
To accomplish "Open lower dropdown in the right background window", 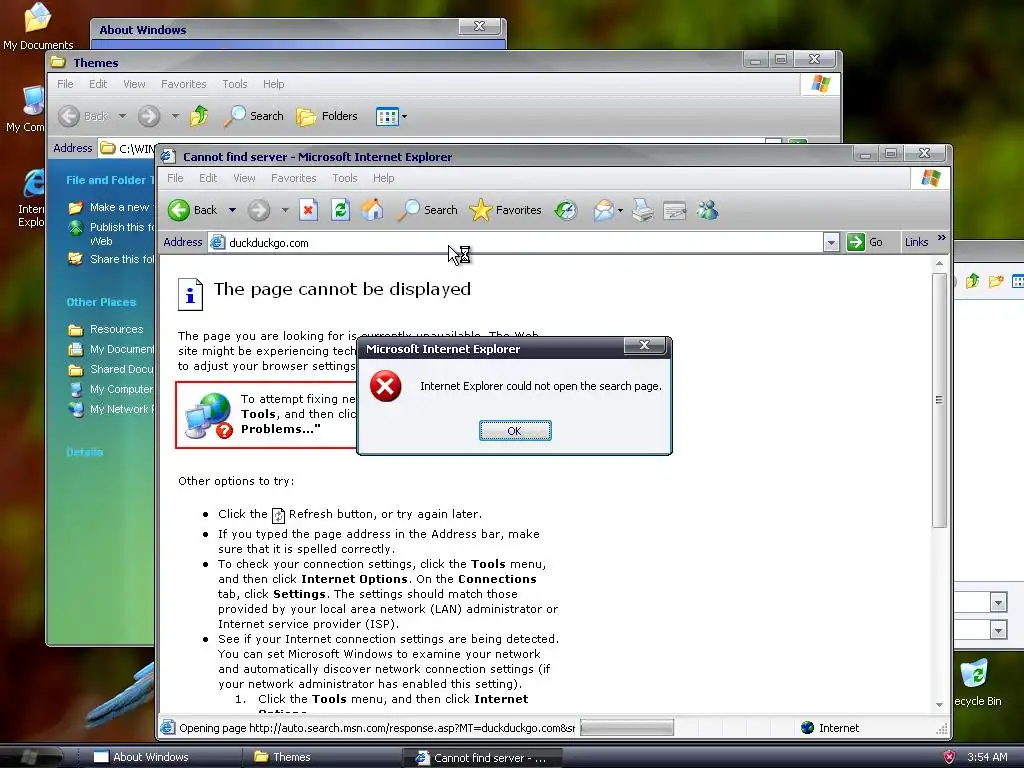I will click(998, 630).
